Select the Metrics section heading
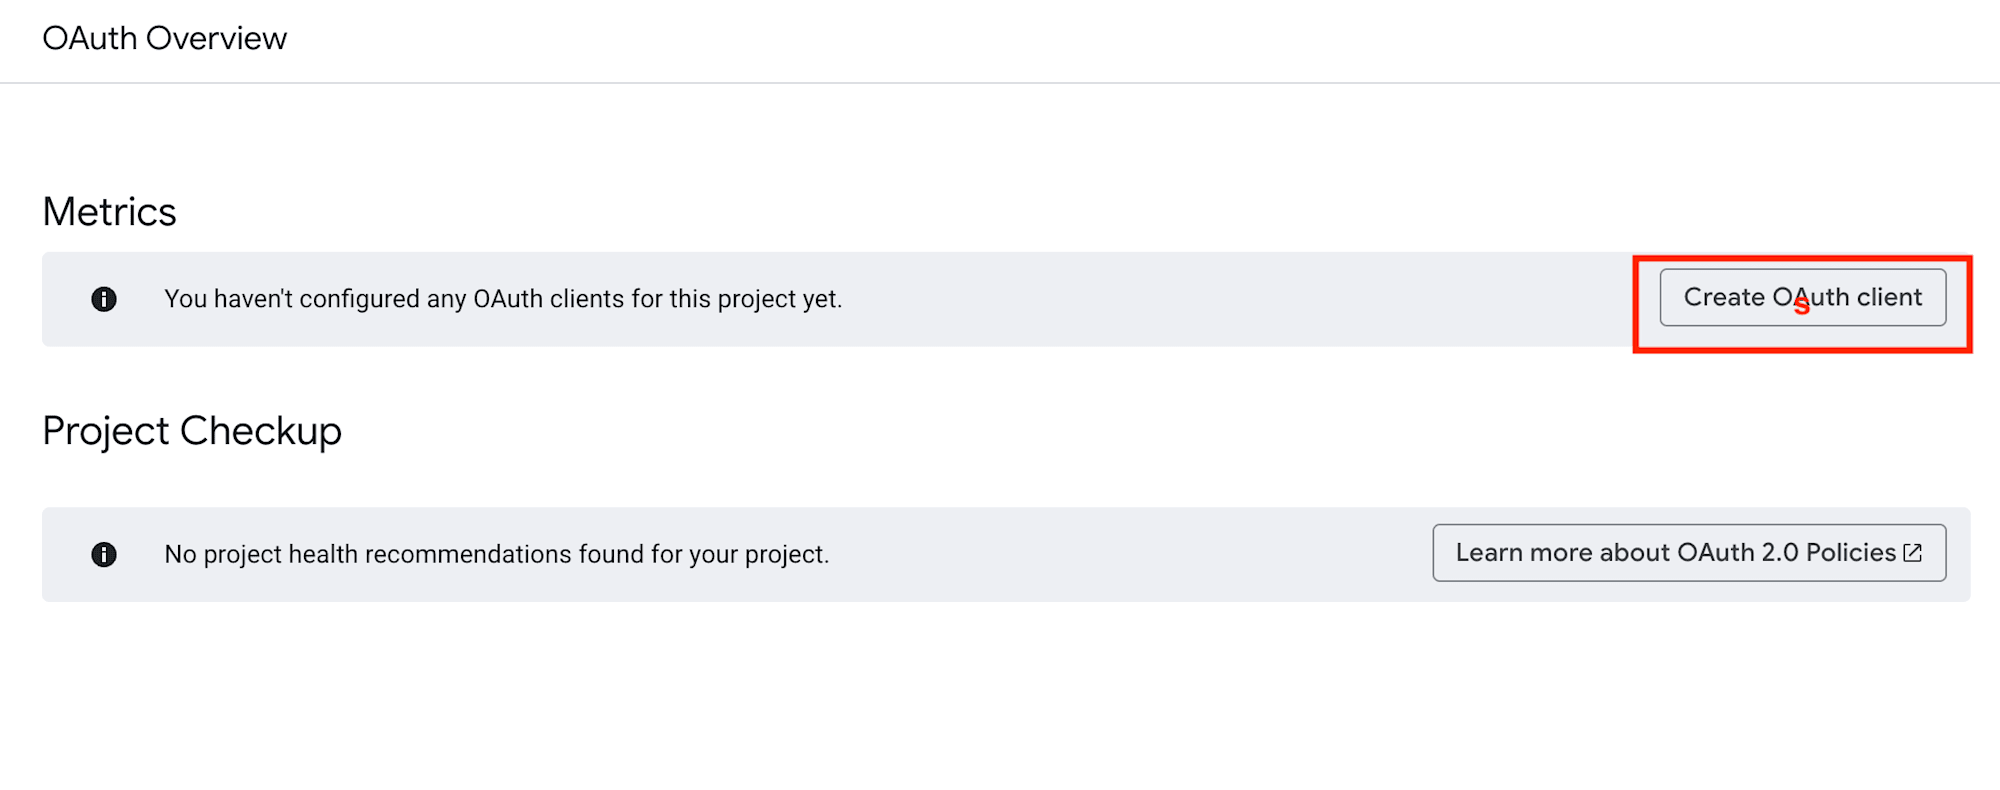This screenshot has width=2000, height=790. click(110, 212)
